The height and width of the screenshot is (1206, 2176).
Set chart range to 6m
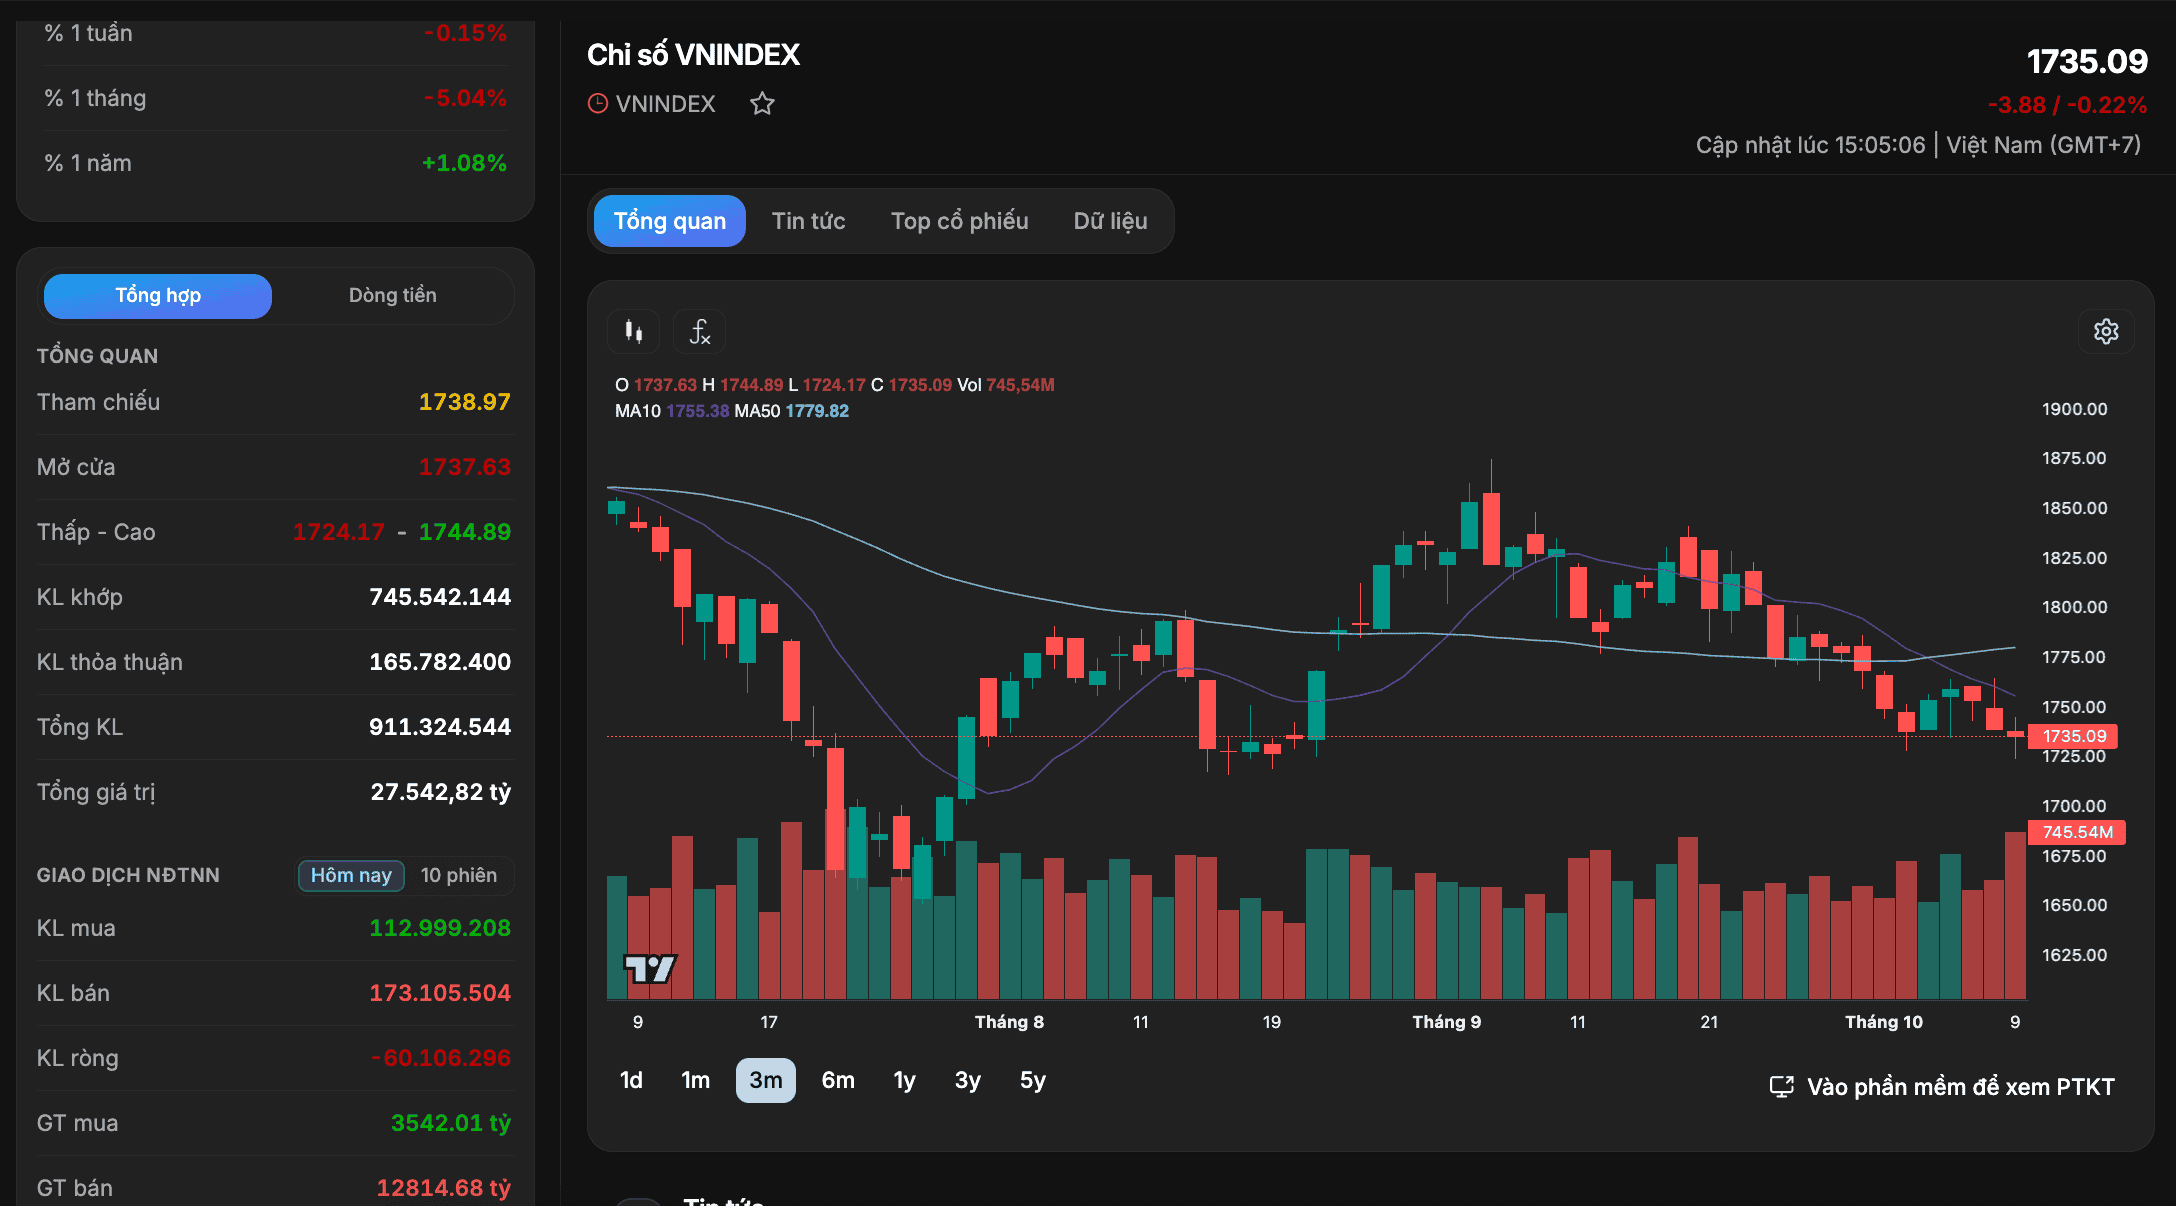click(x=838, y=1080)
